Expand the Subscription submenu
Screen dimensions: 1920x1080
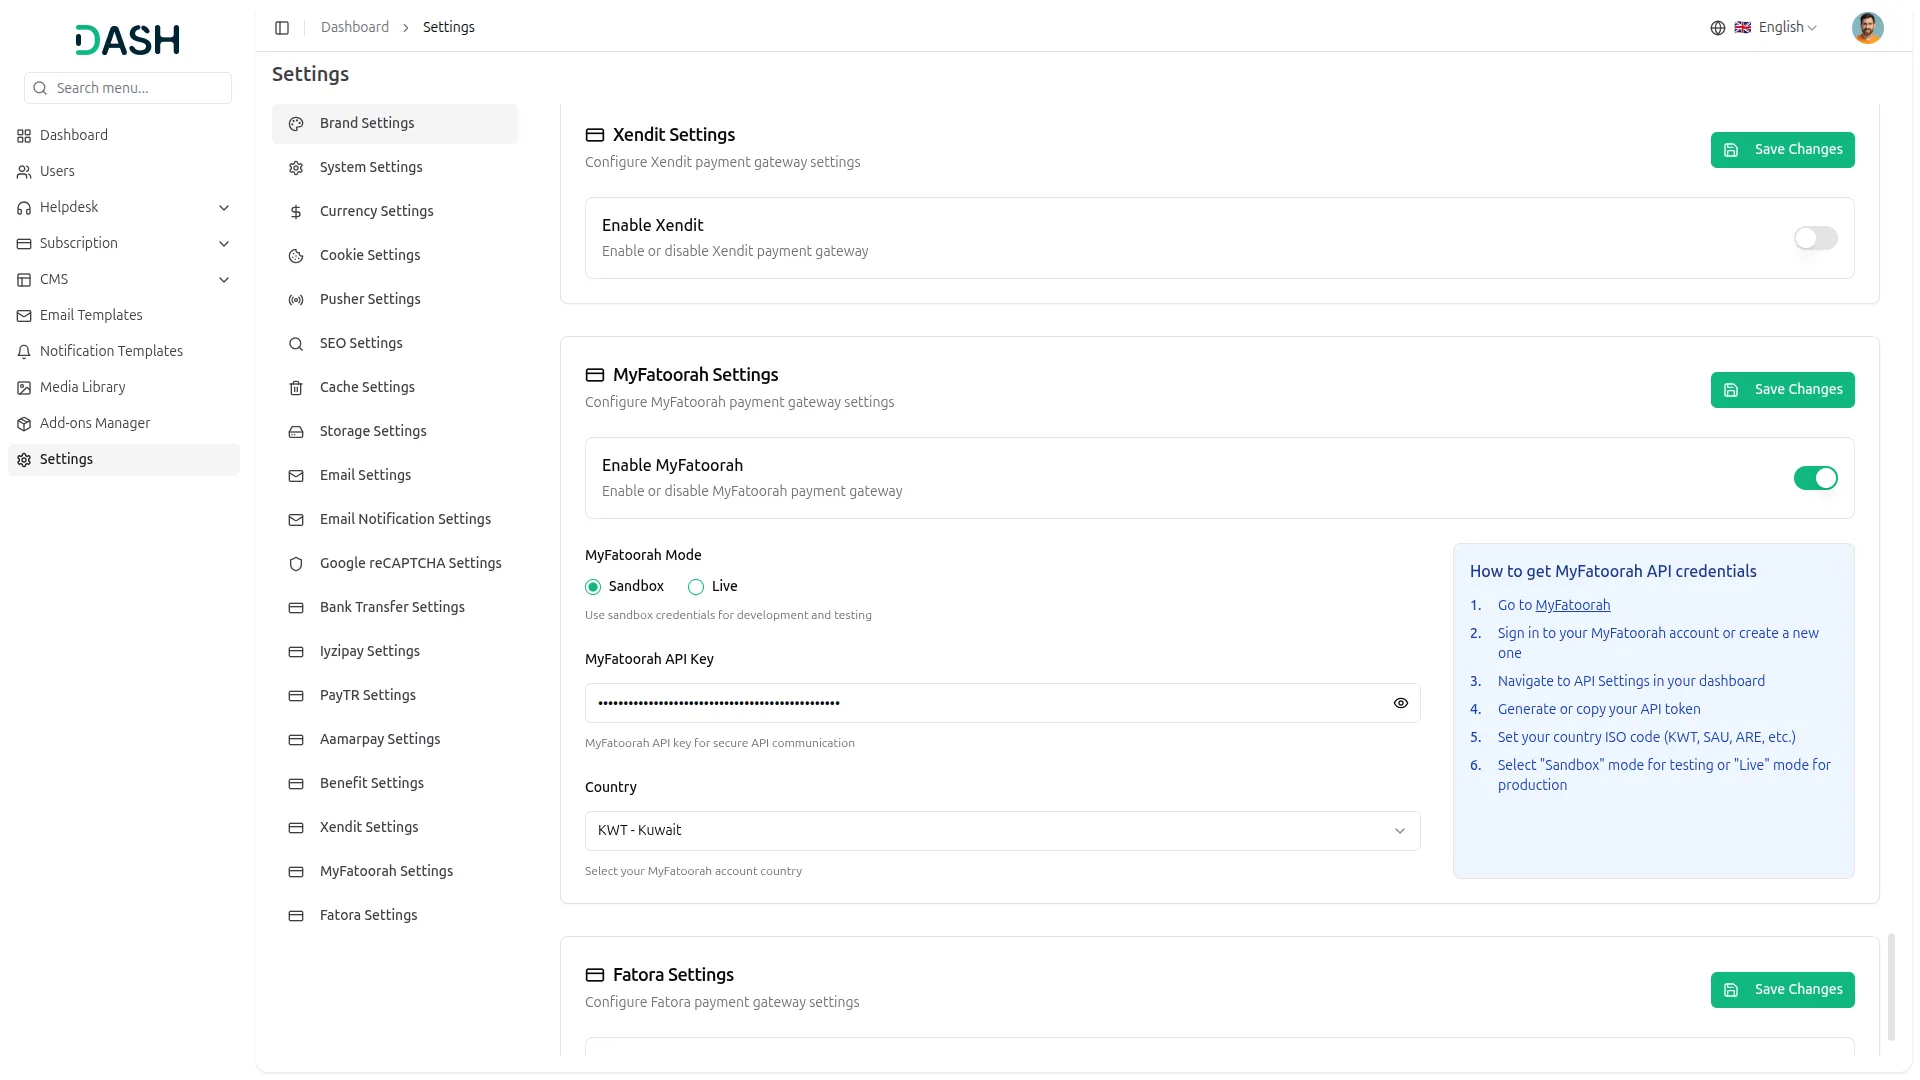[x=224, y=244]
